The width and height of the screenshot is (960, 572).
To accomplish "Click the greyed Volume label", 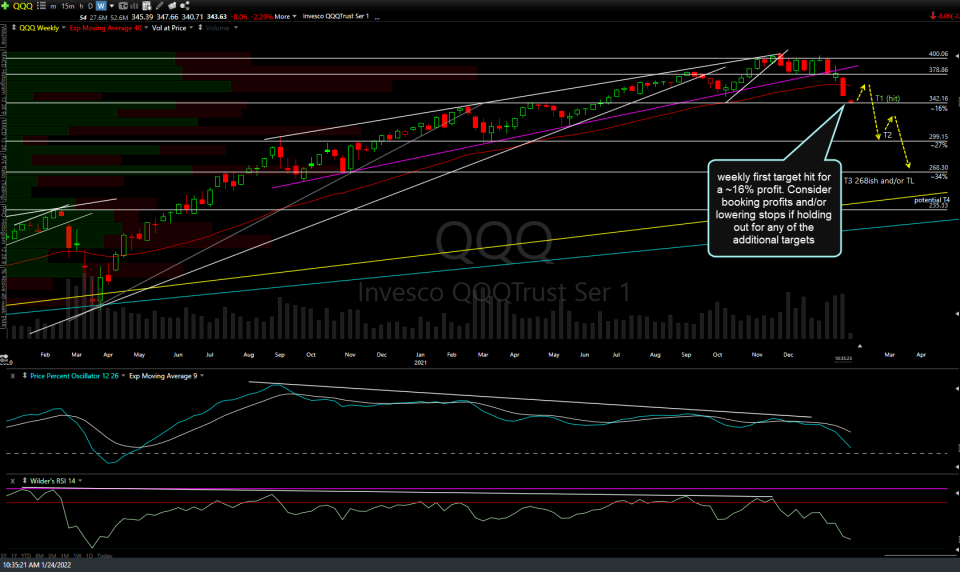I will tap(217, 28).
